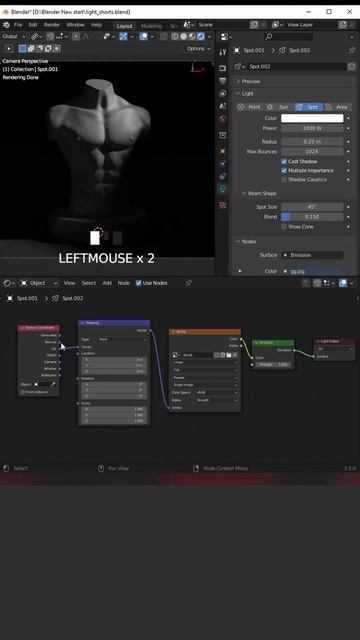Open the Global transform orientation dropdown
Image resolution: width=360 pixels, height=640 pixels.
tap(14, 37)
